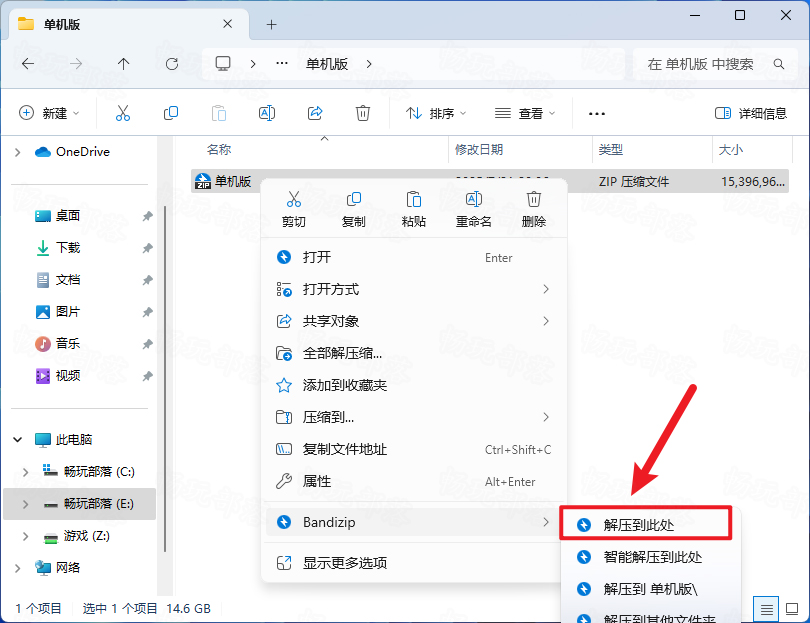
Task: Click 显示更多选项 in the context menu
Action: [x=413, y=563]
